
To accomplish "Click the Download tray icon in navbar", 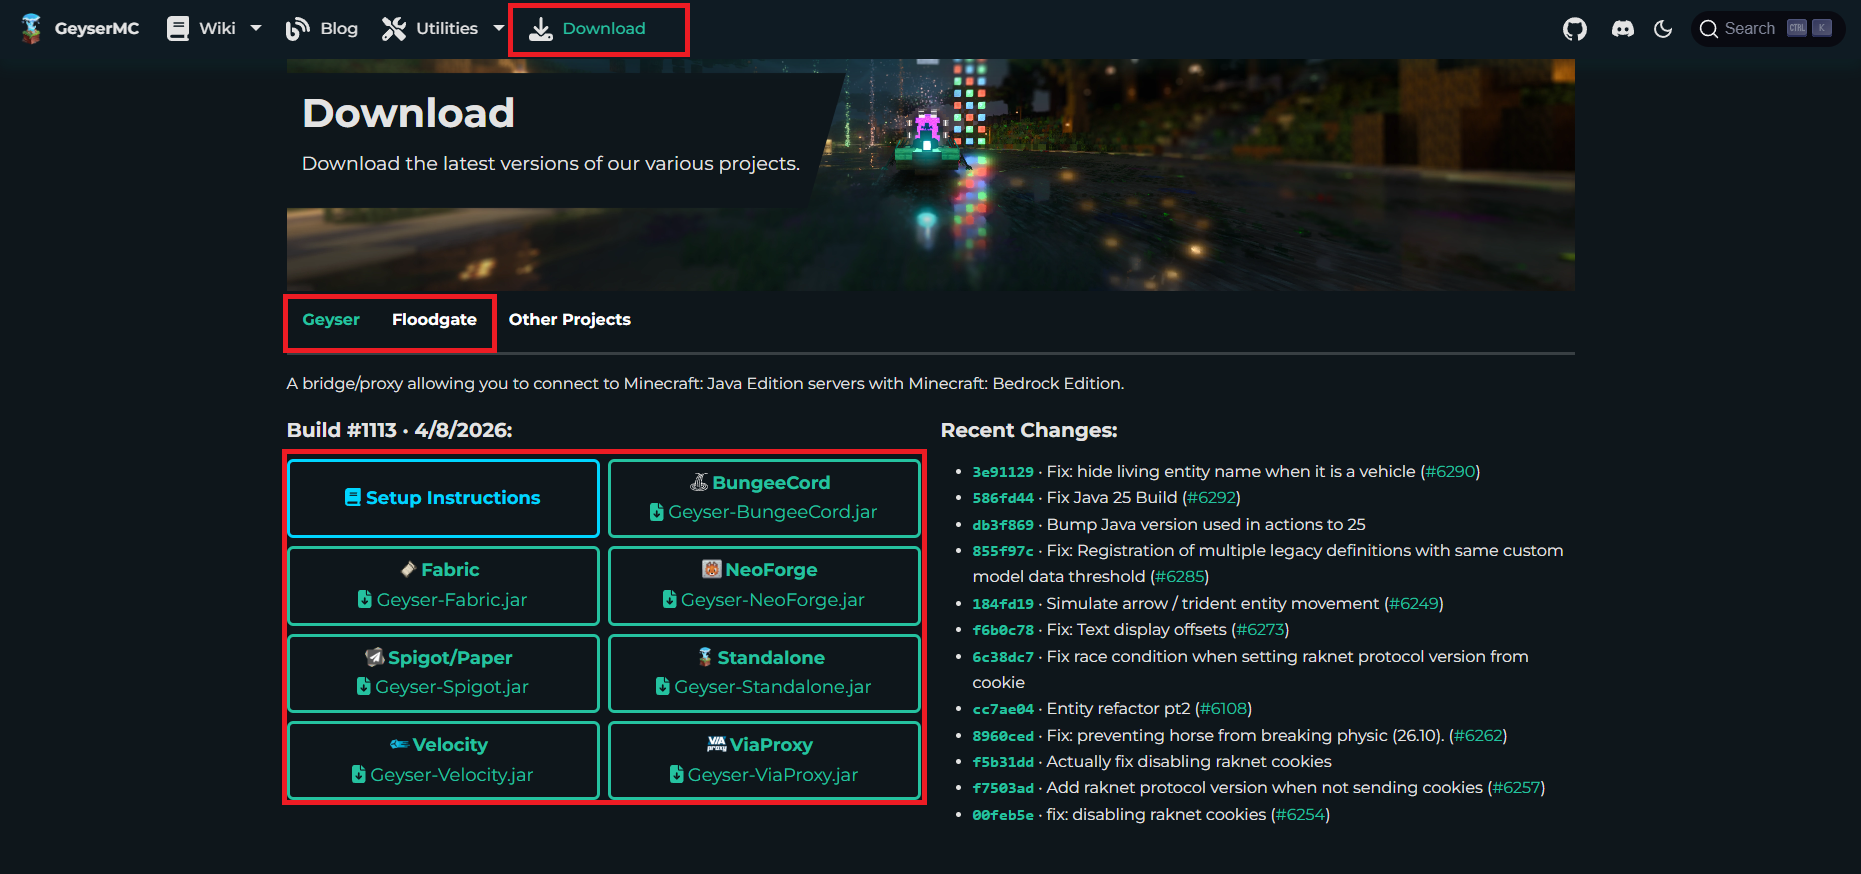I will pyautogui.click(x=540, y=29).
